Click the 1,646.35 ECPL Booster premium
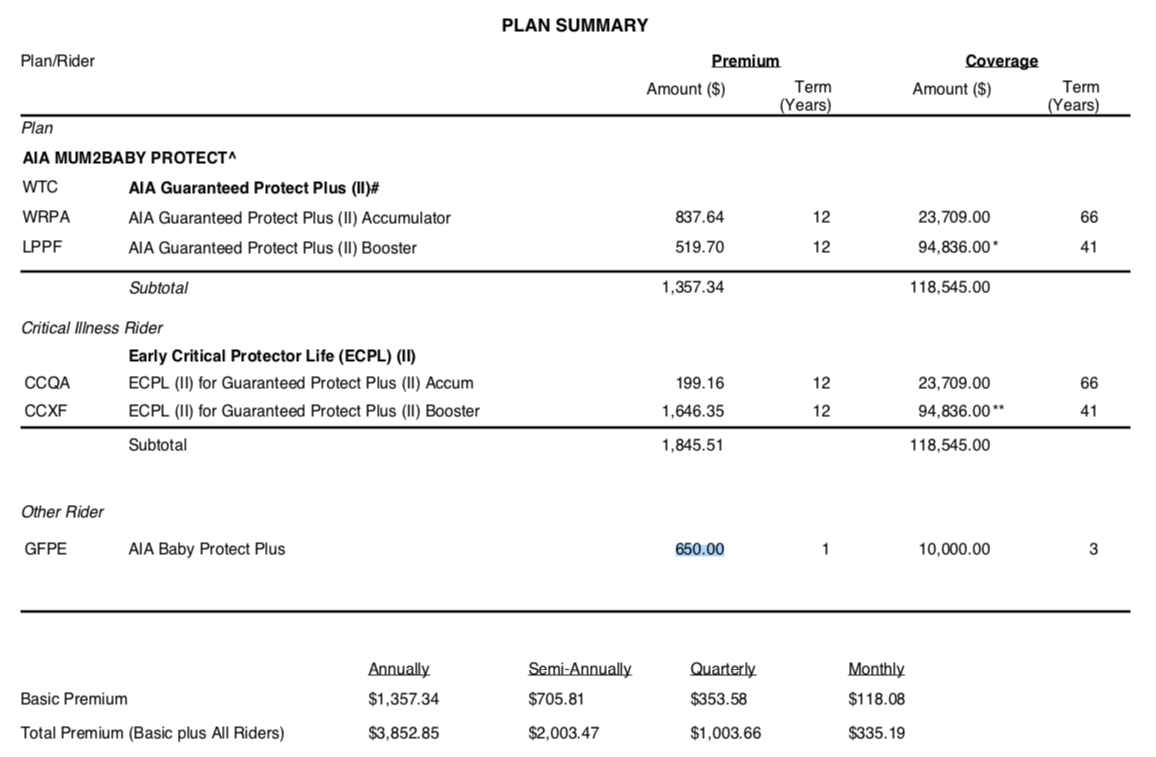Screen dimensions: 1156x757 [x=693, y=411]
